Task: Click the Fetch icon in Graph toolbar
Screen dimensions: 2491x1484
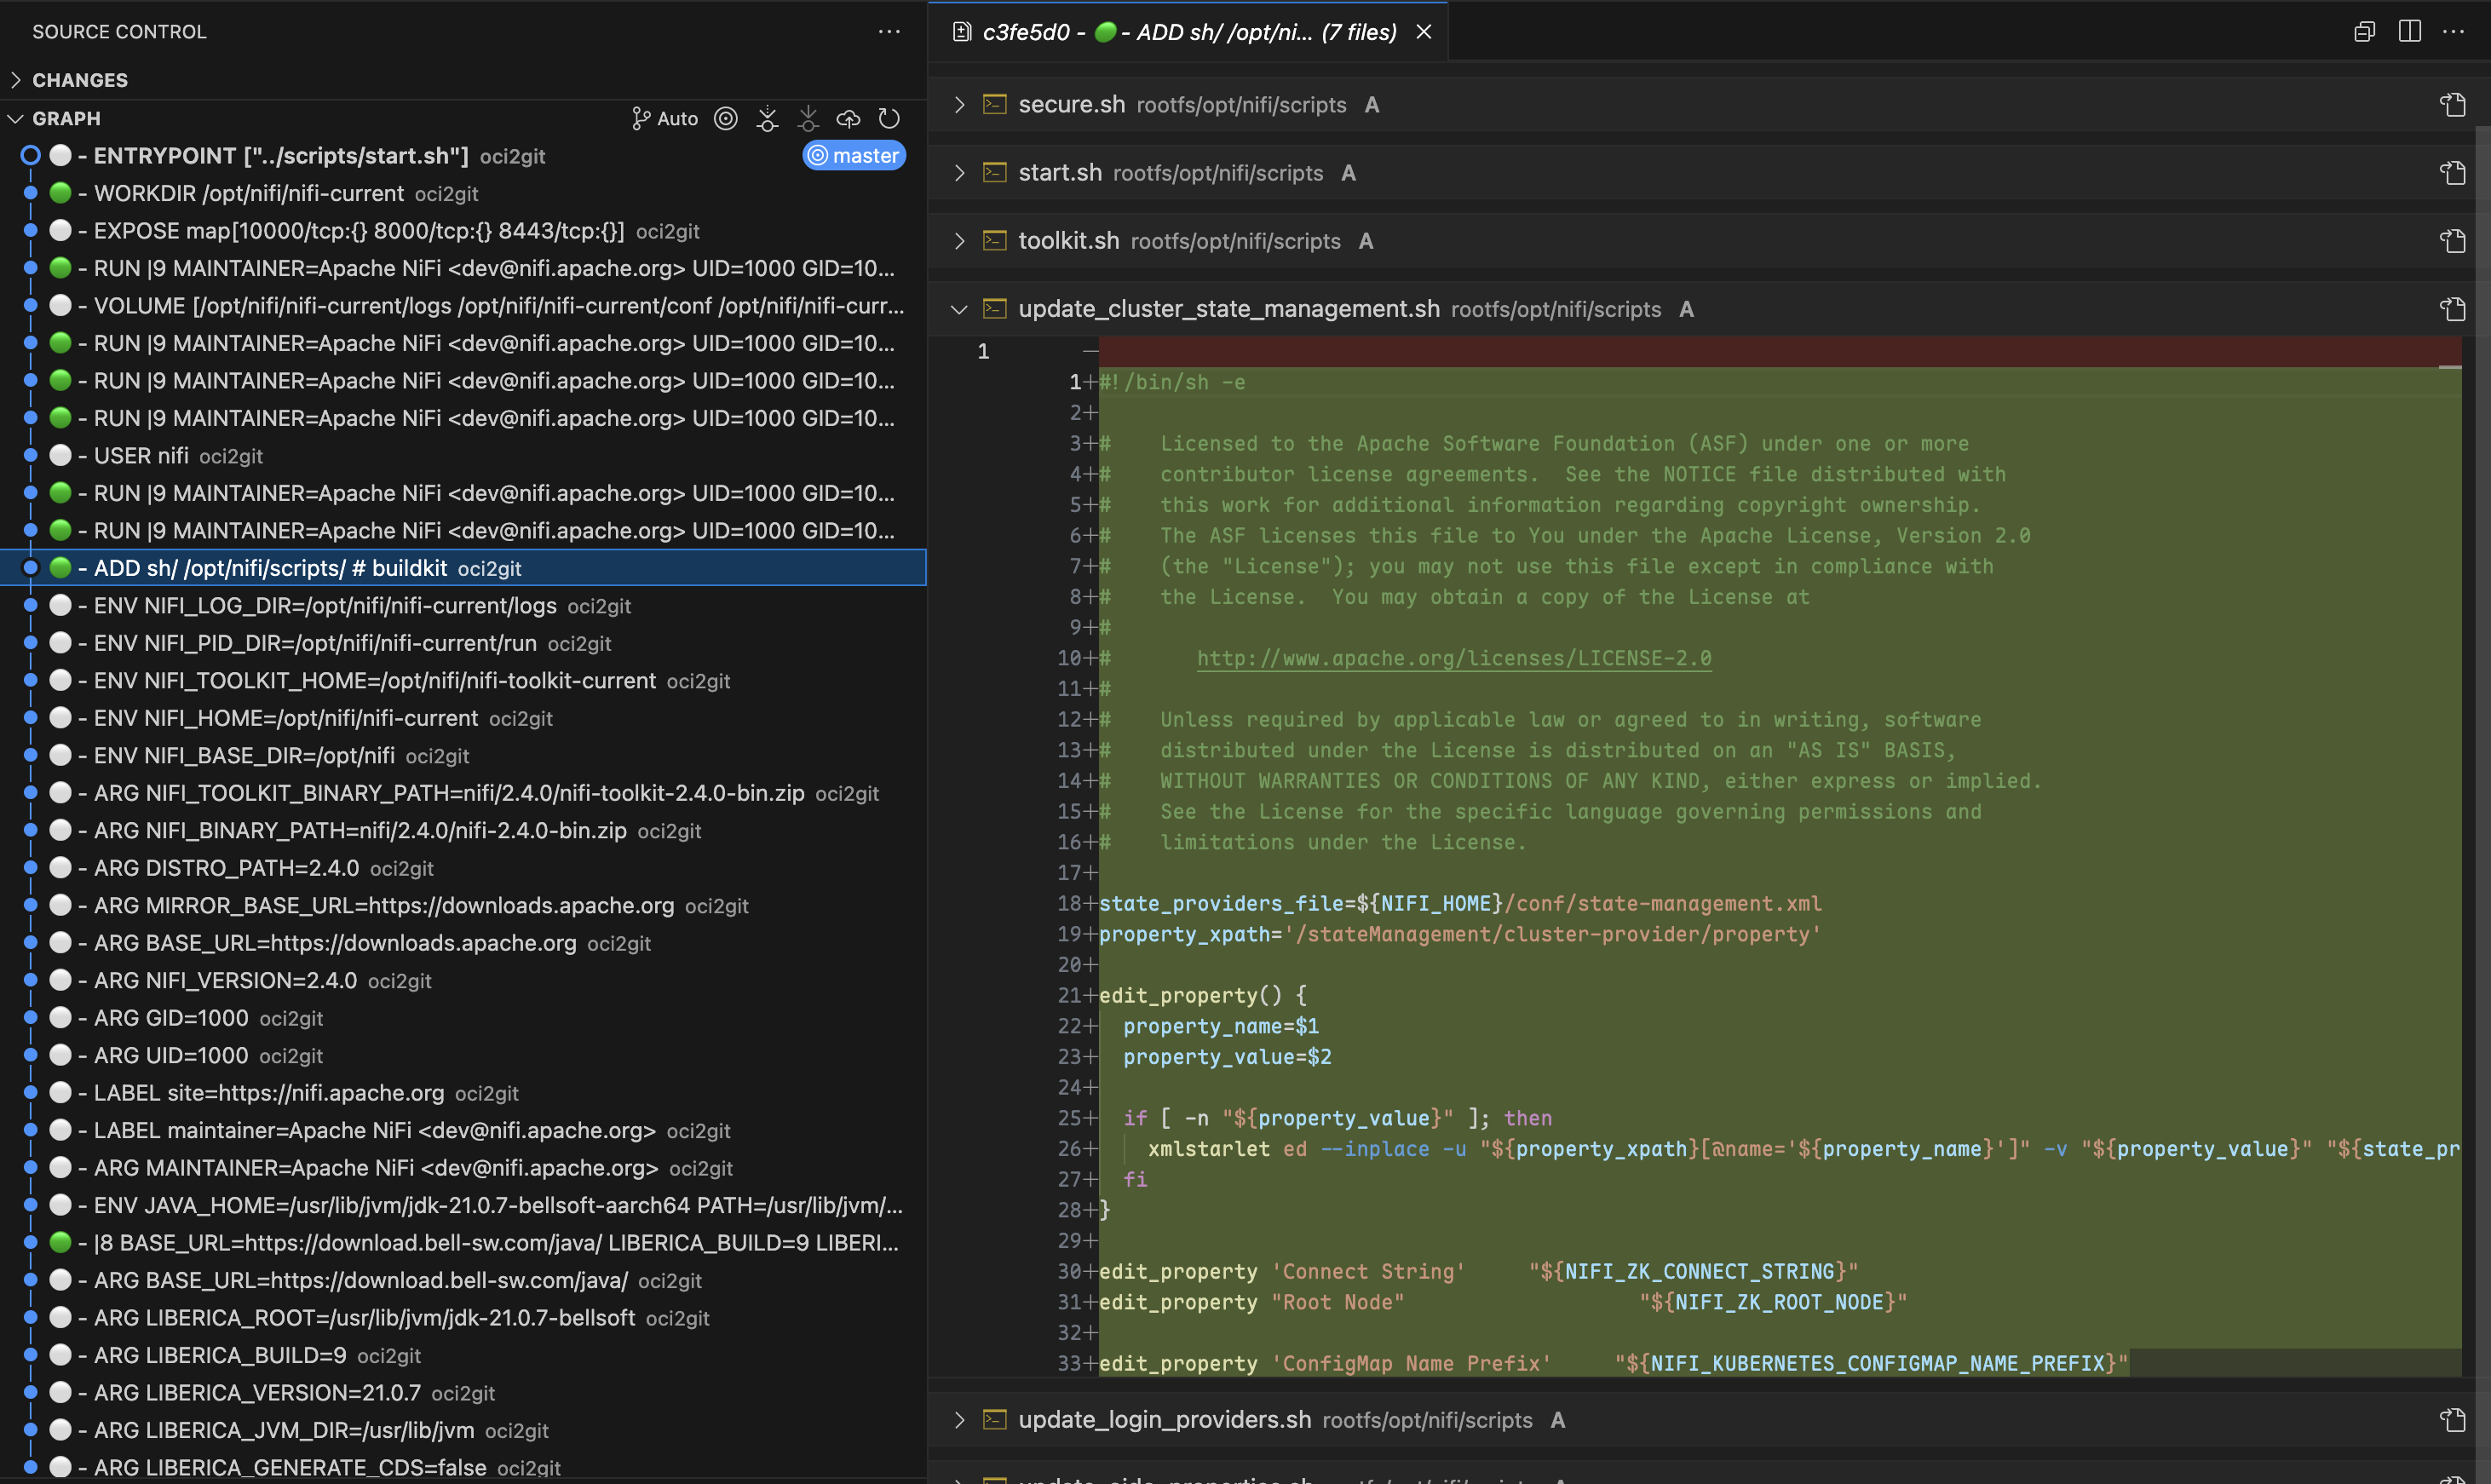Action: 767,119
